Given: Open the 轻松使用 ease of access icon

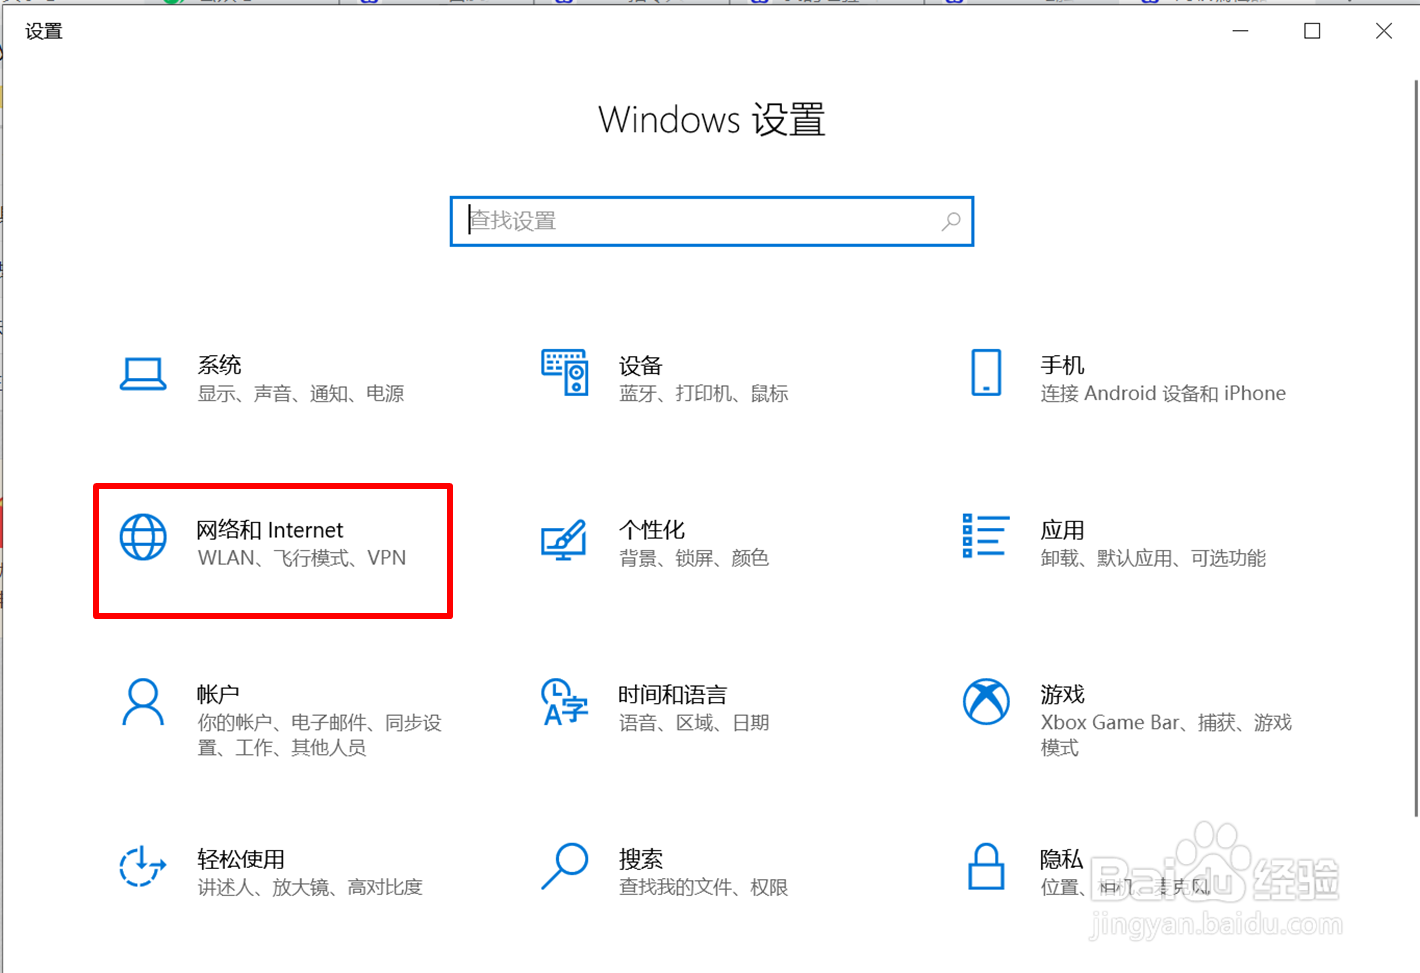Looking at the screenshot, I should [143, 866].
